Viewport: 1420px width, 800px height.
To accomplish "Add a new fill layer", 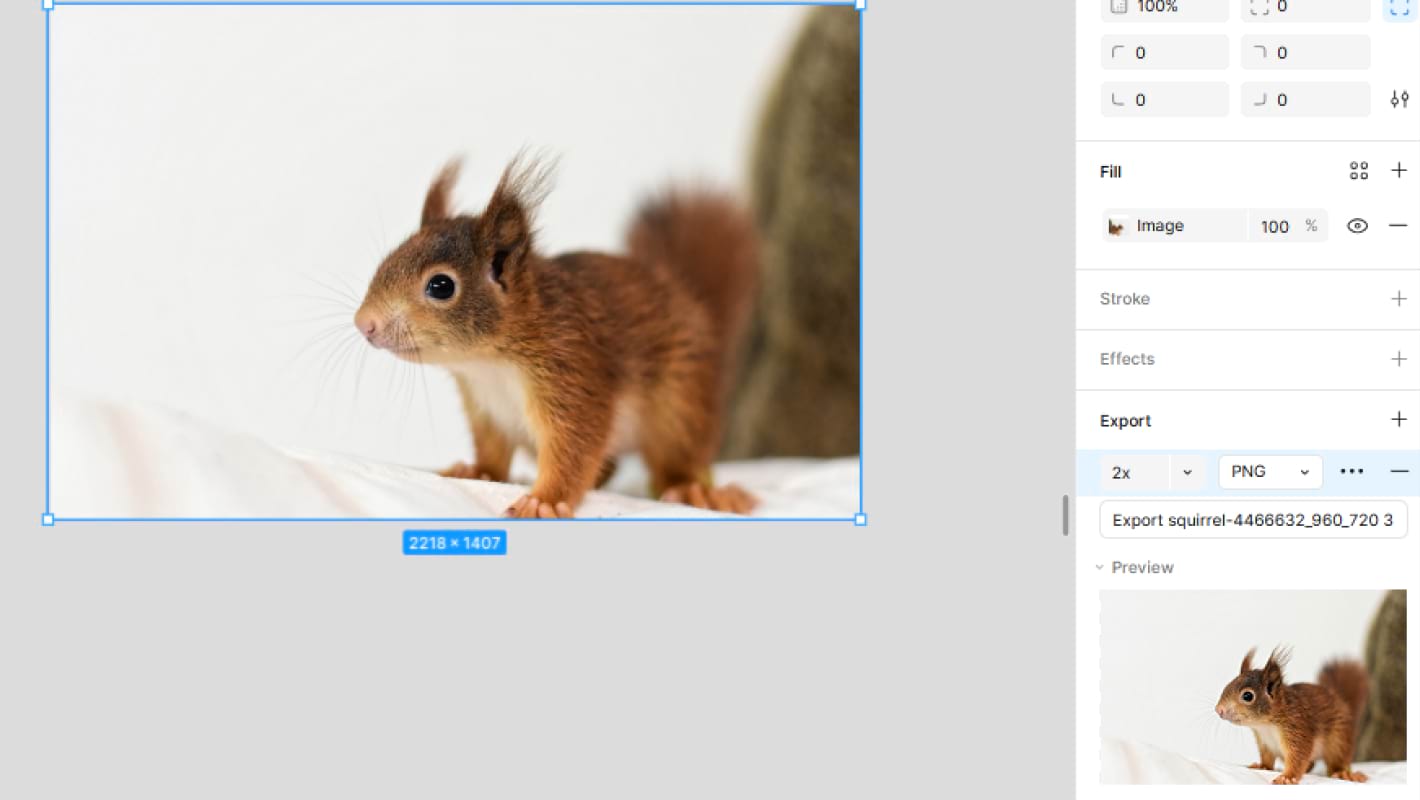I will pyautogui.click(x=1399, y=171).
